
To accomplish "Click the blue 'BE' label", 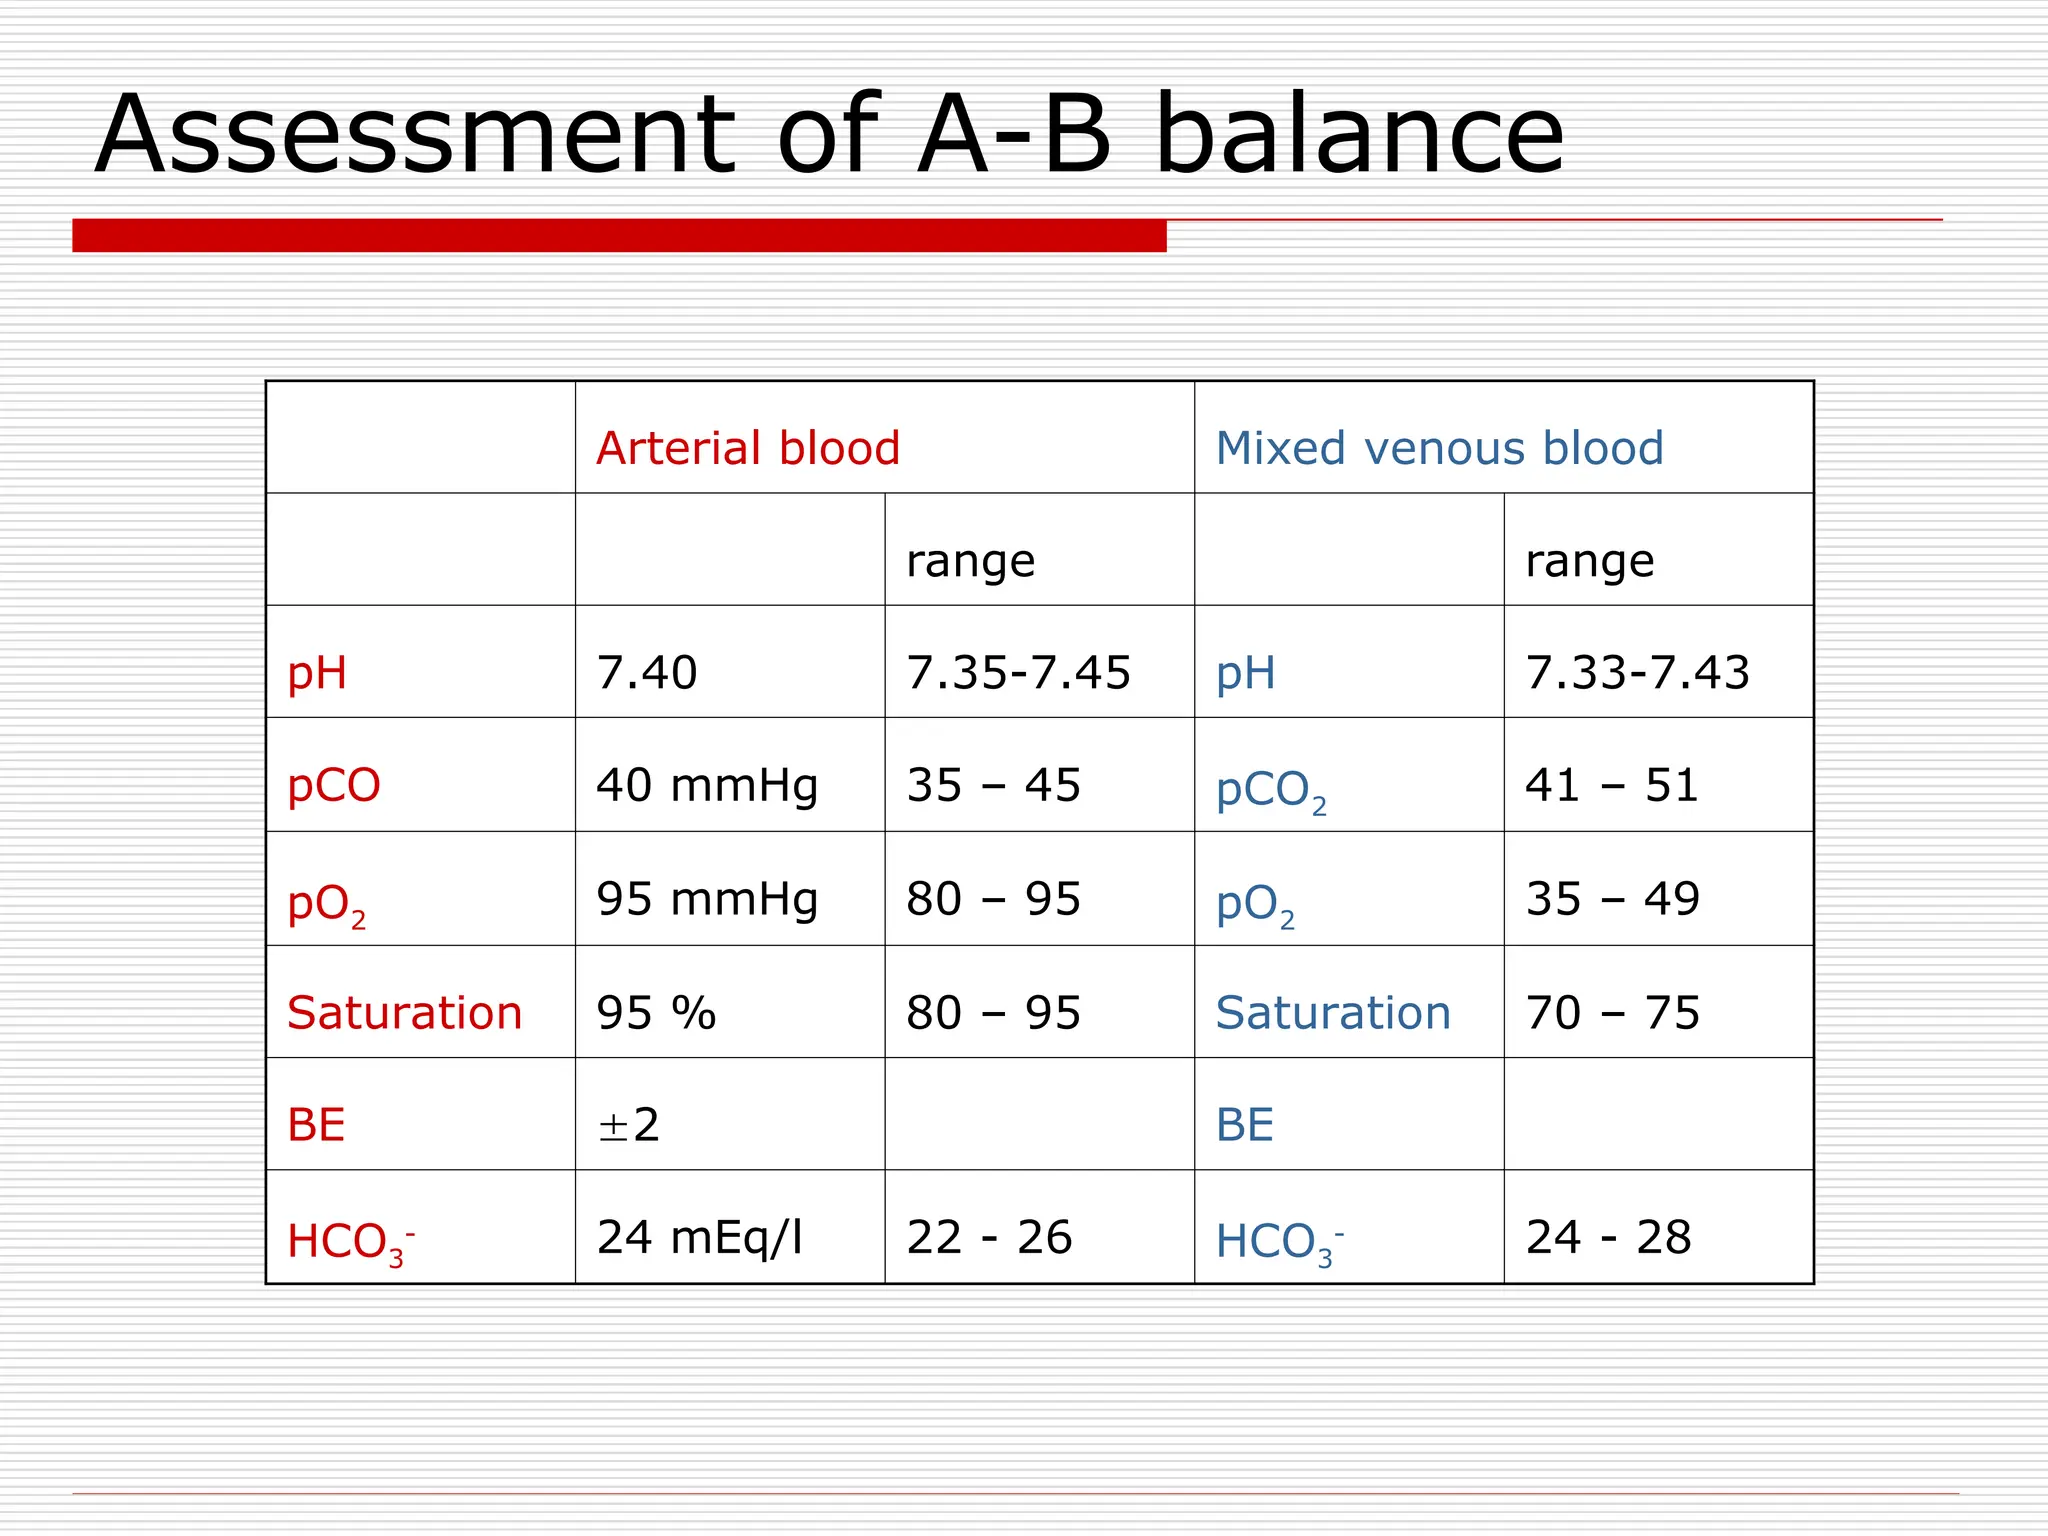I will pyautogui.click(x=1245, y=1126).
